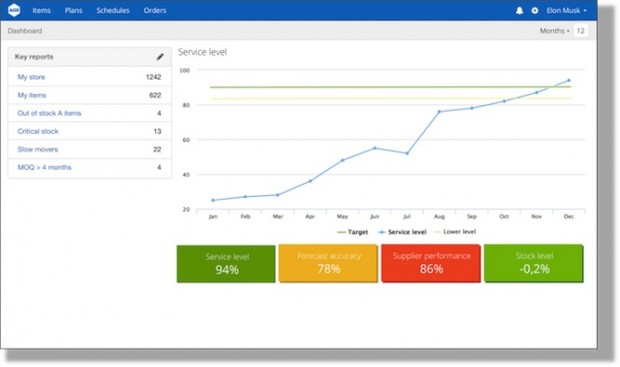The width and height of the screenshot is (620, 367).
Task: Click the Sep data point on chart
Action: pyautogui.click(x=472, y=108)
